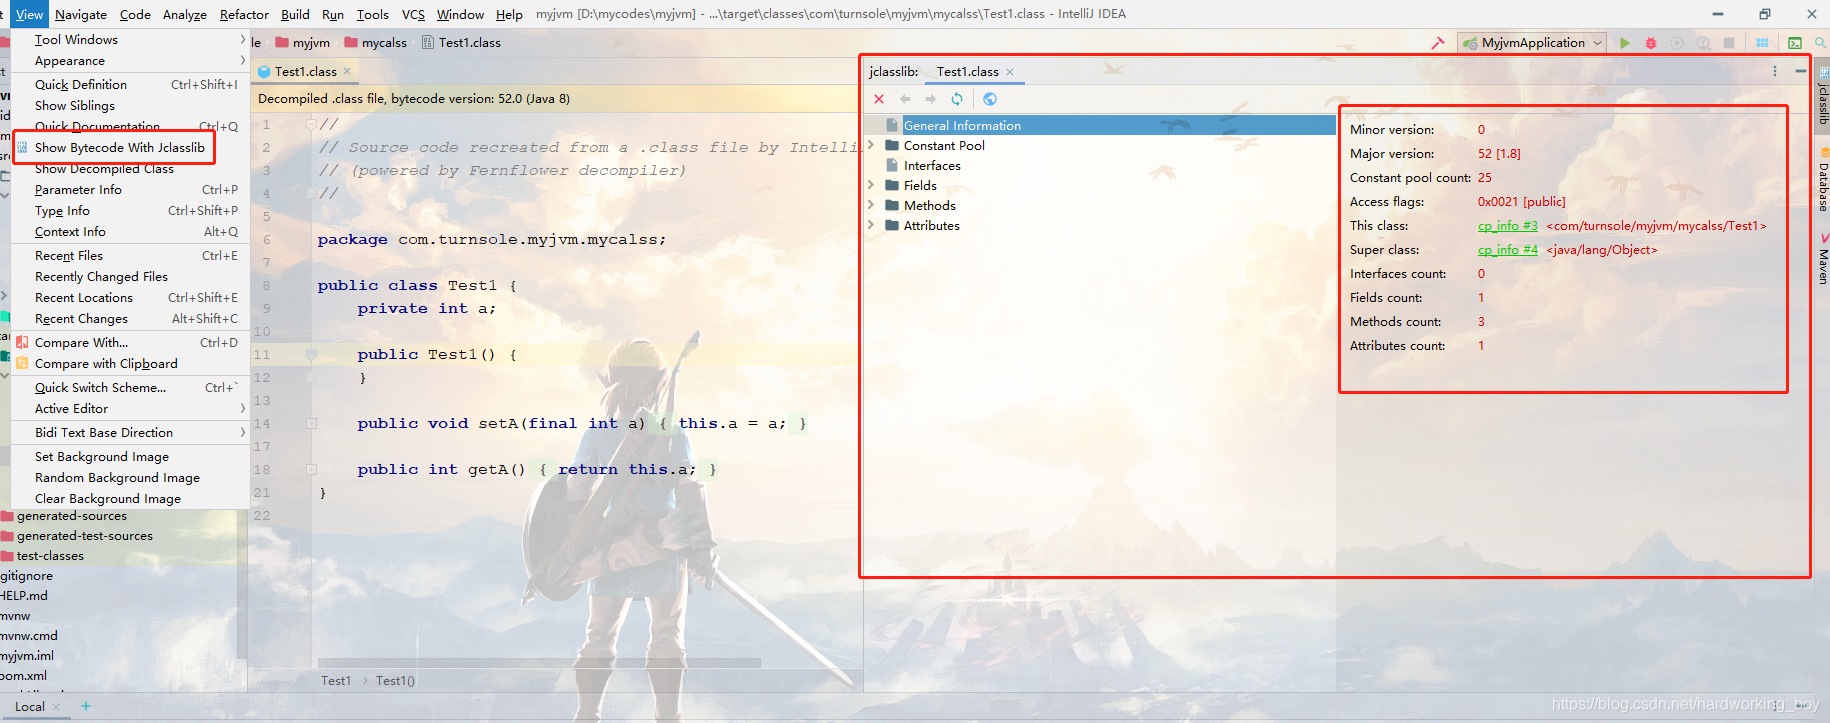Reload the class file in jclasslib

tap(957, 99)
